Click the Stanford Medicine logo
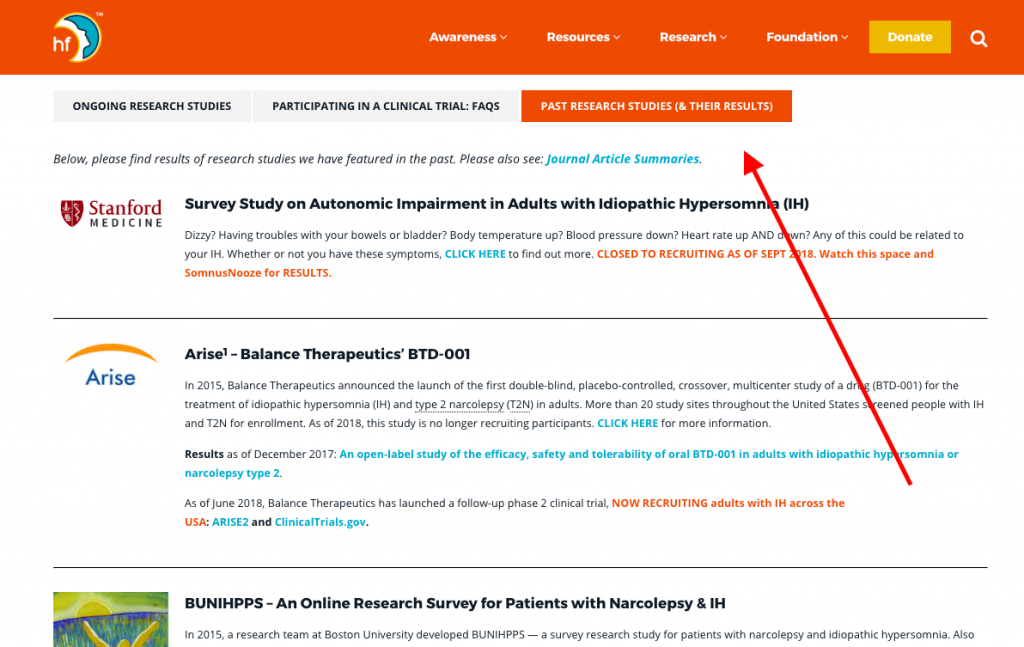 pos(111,213)
